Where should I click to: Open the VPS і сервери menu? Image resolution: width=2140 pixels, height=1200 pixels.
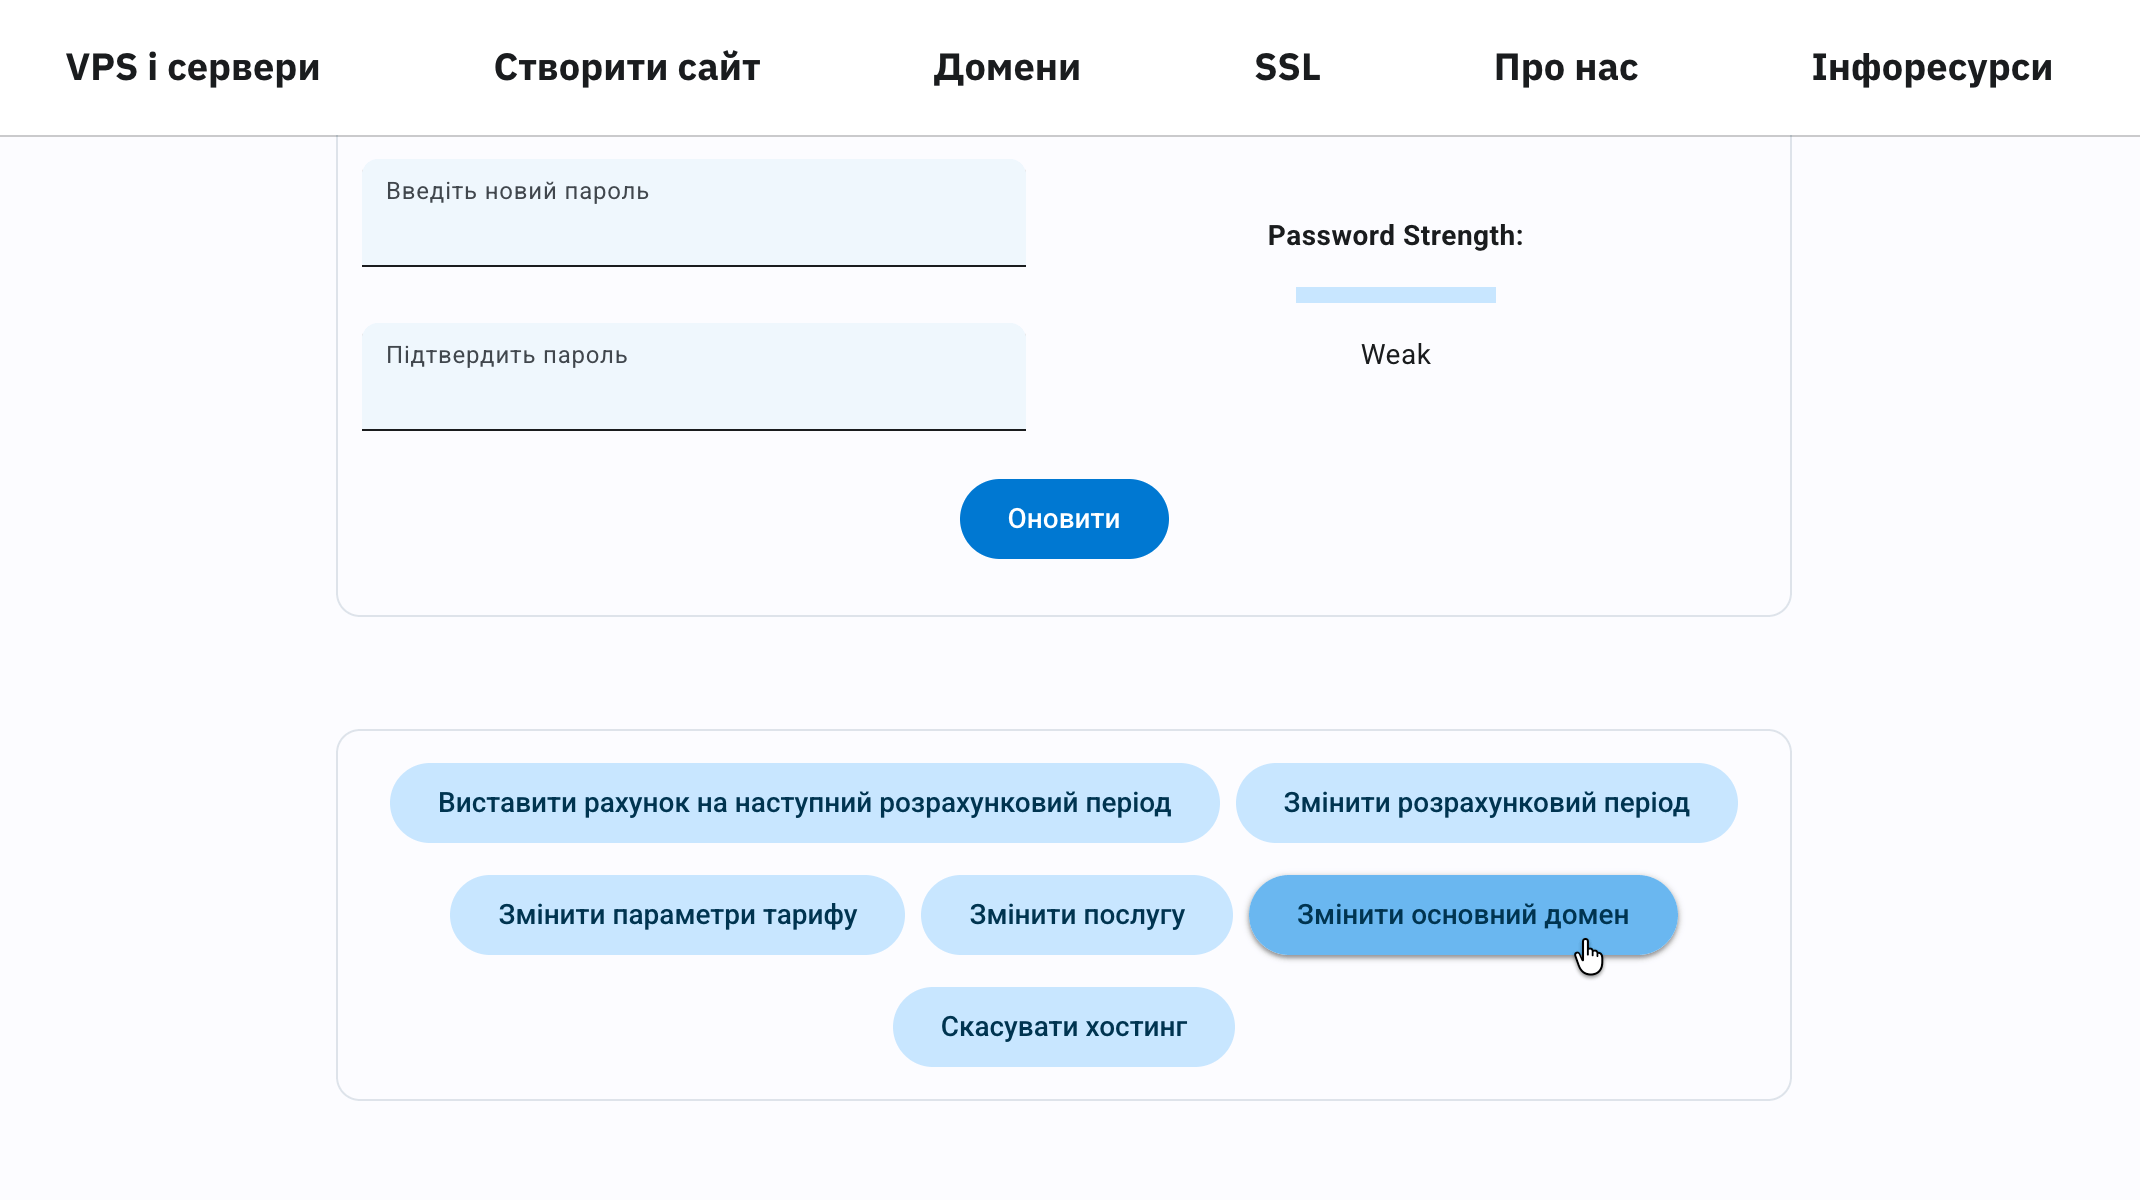pos(193,68)
